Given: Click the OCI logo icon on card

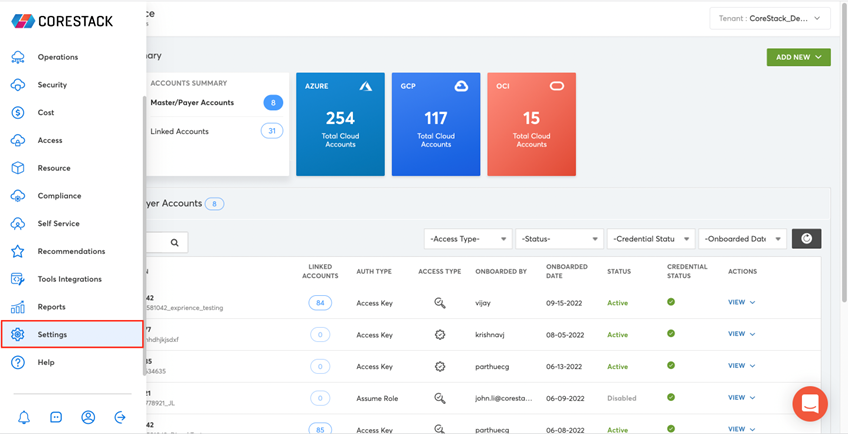Looking at the screenshot, I should (x=557, y=86).
